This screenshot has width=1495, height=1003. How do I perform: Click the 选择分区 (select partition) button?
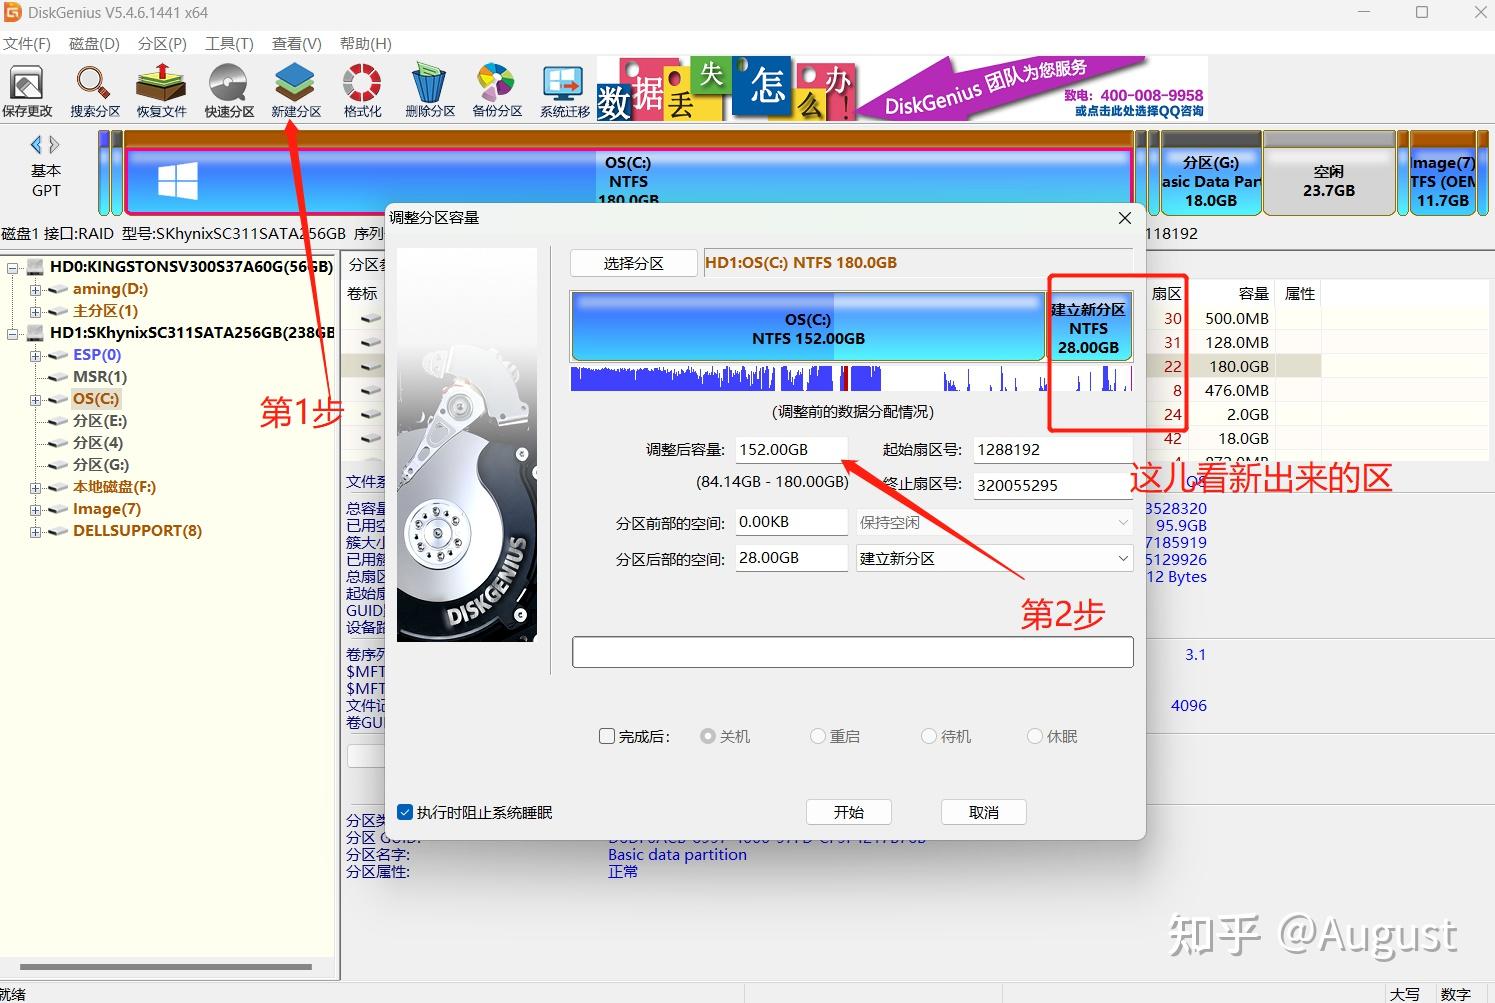633,263
